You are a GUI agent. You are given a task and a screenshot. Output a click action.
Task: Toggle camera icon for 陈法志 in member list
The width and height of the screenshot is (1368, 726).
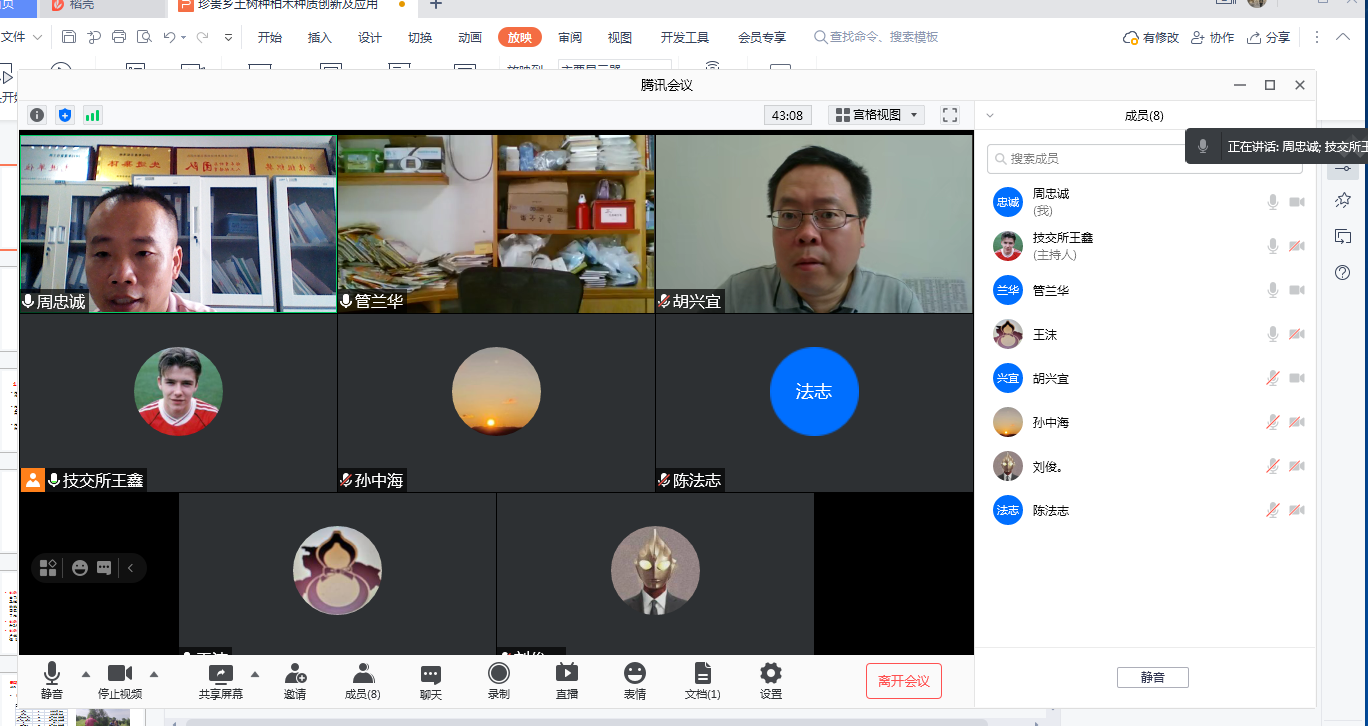click(1297, 510)
